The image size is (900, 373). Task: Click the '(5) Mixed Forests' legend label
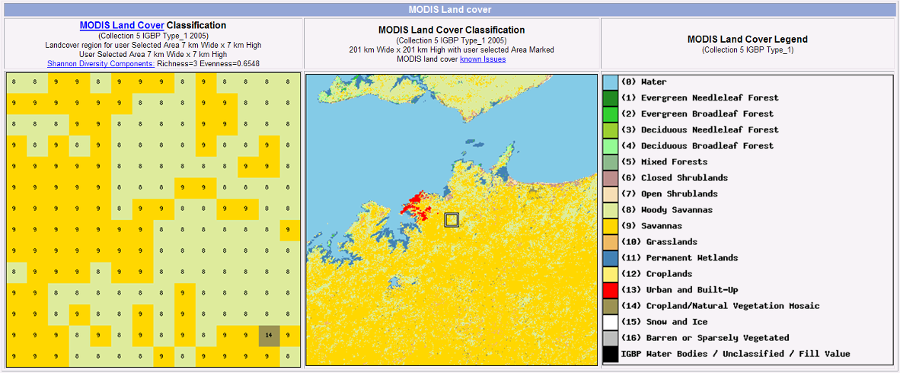[664, 162]
